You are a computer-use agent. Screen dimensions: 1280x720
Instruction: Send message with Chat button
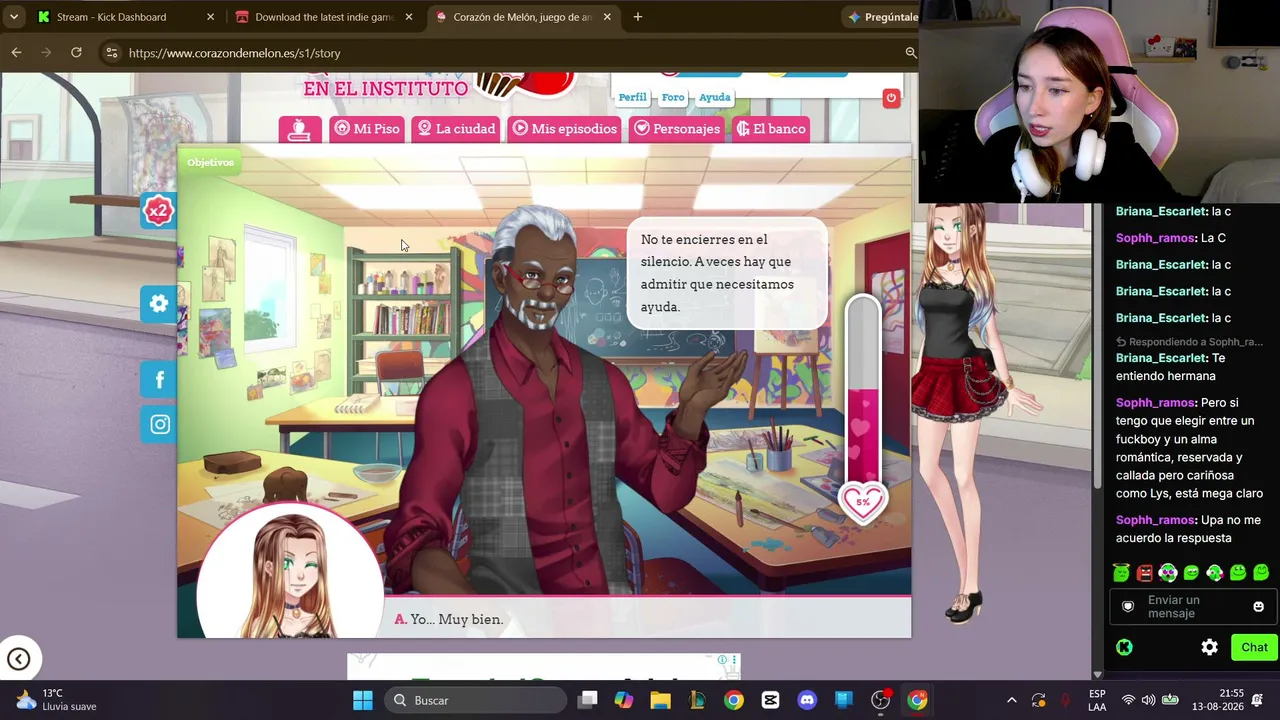pos(1254,647)
